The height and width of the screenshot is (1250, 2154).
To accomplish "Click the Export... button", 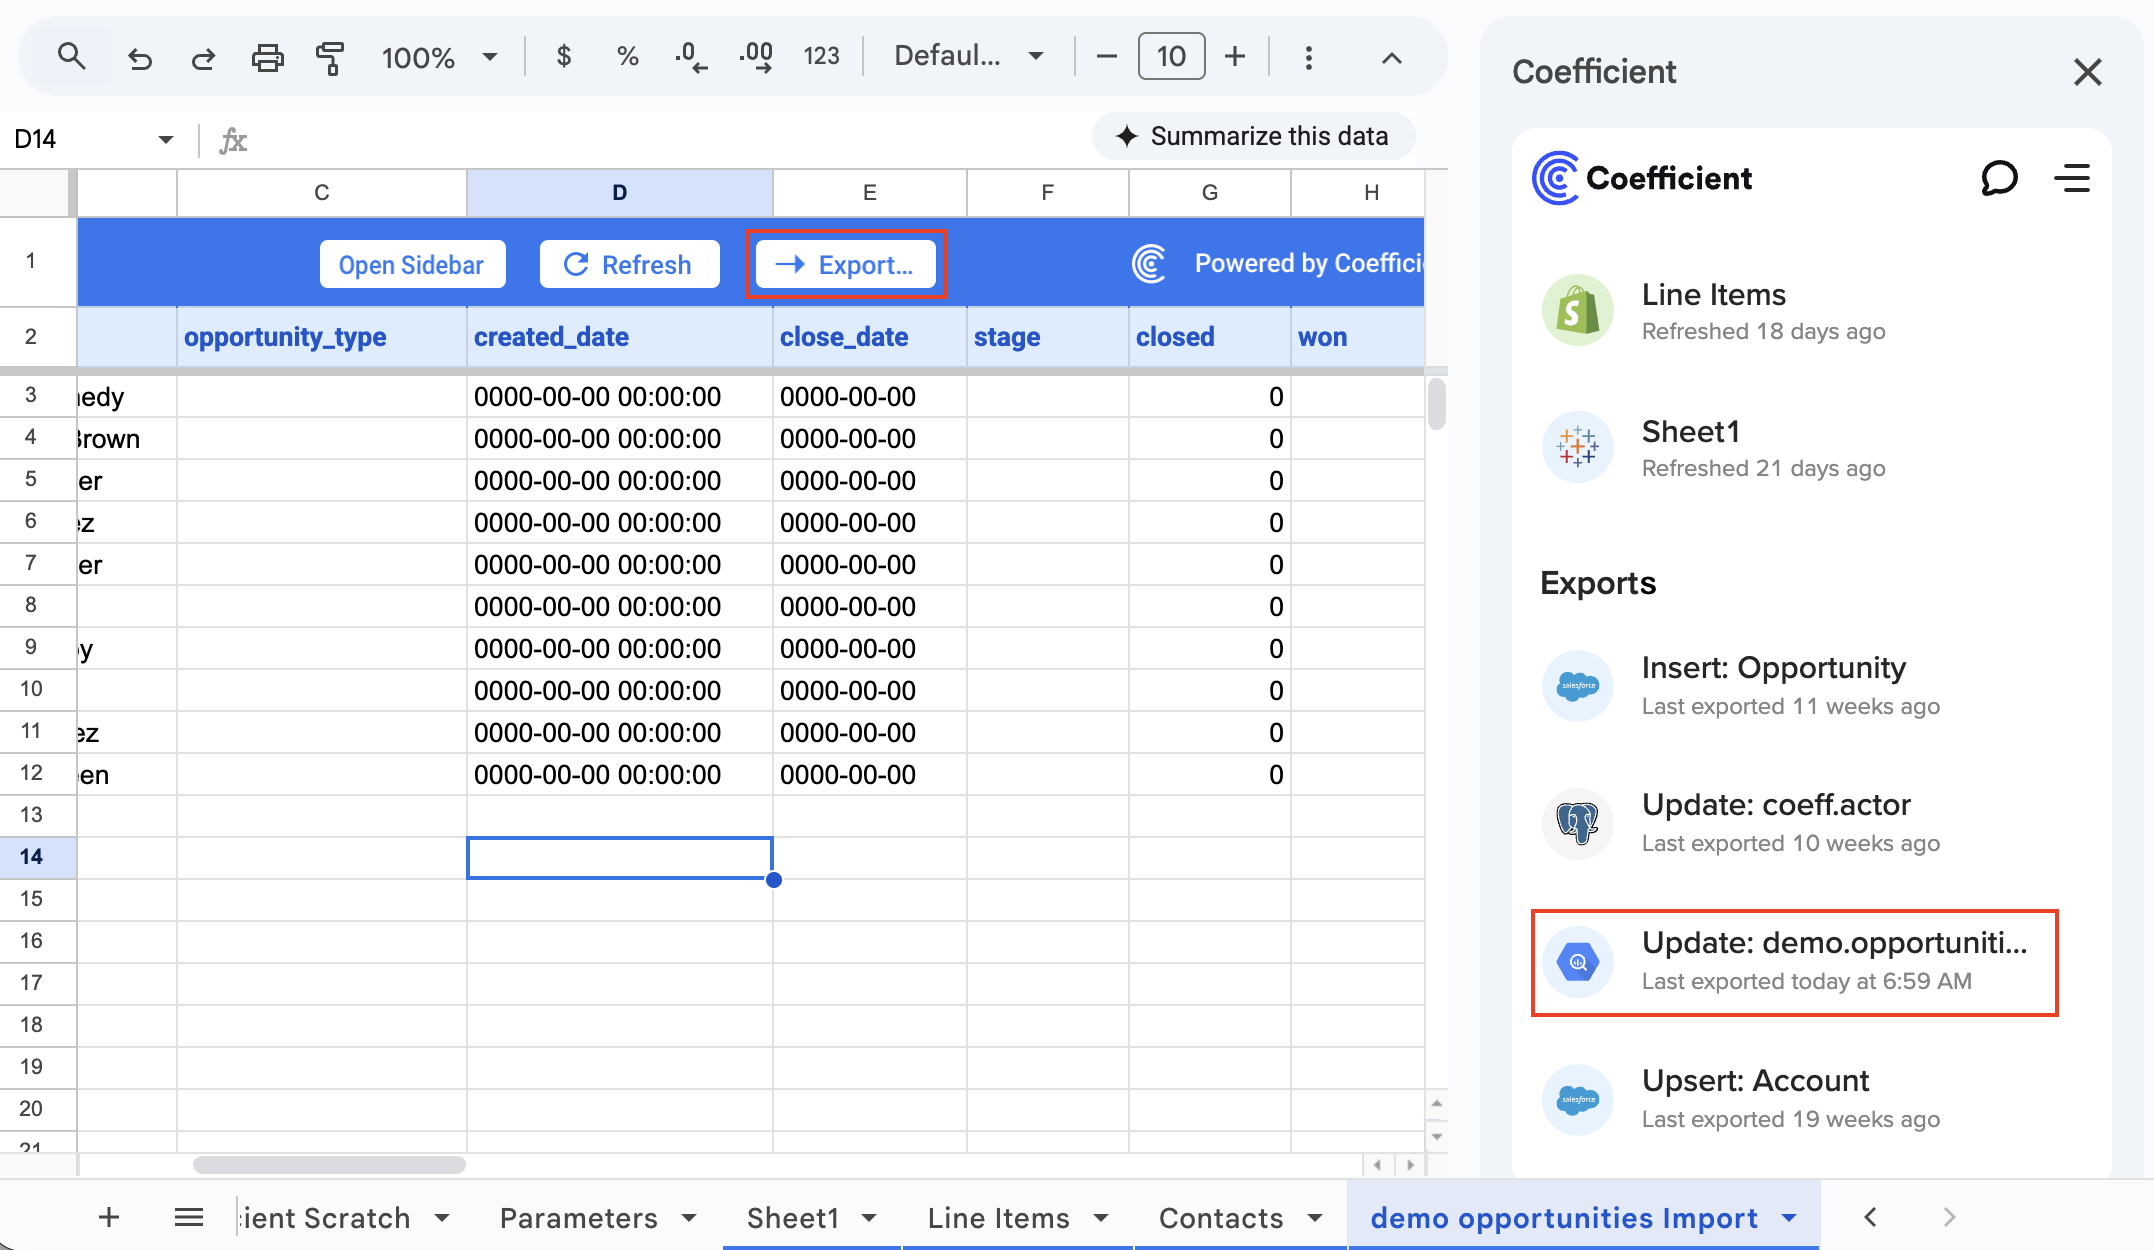I will coord(846,265).
